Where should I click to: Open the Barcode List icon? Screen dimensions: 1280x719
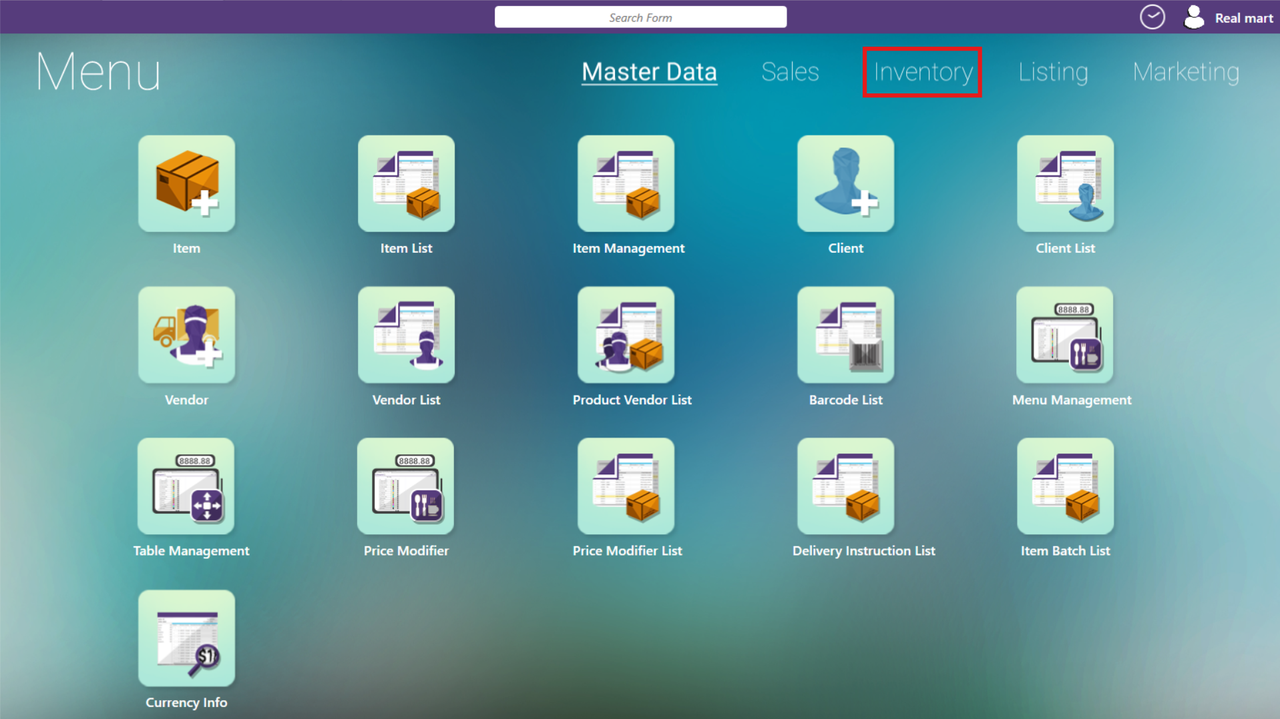[x=845, y=335]
